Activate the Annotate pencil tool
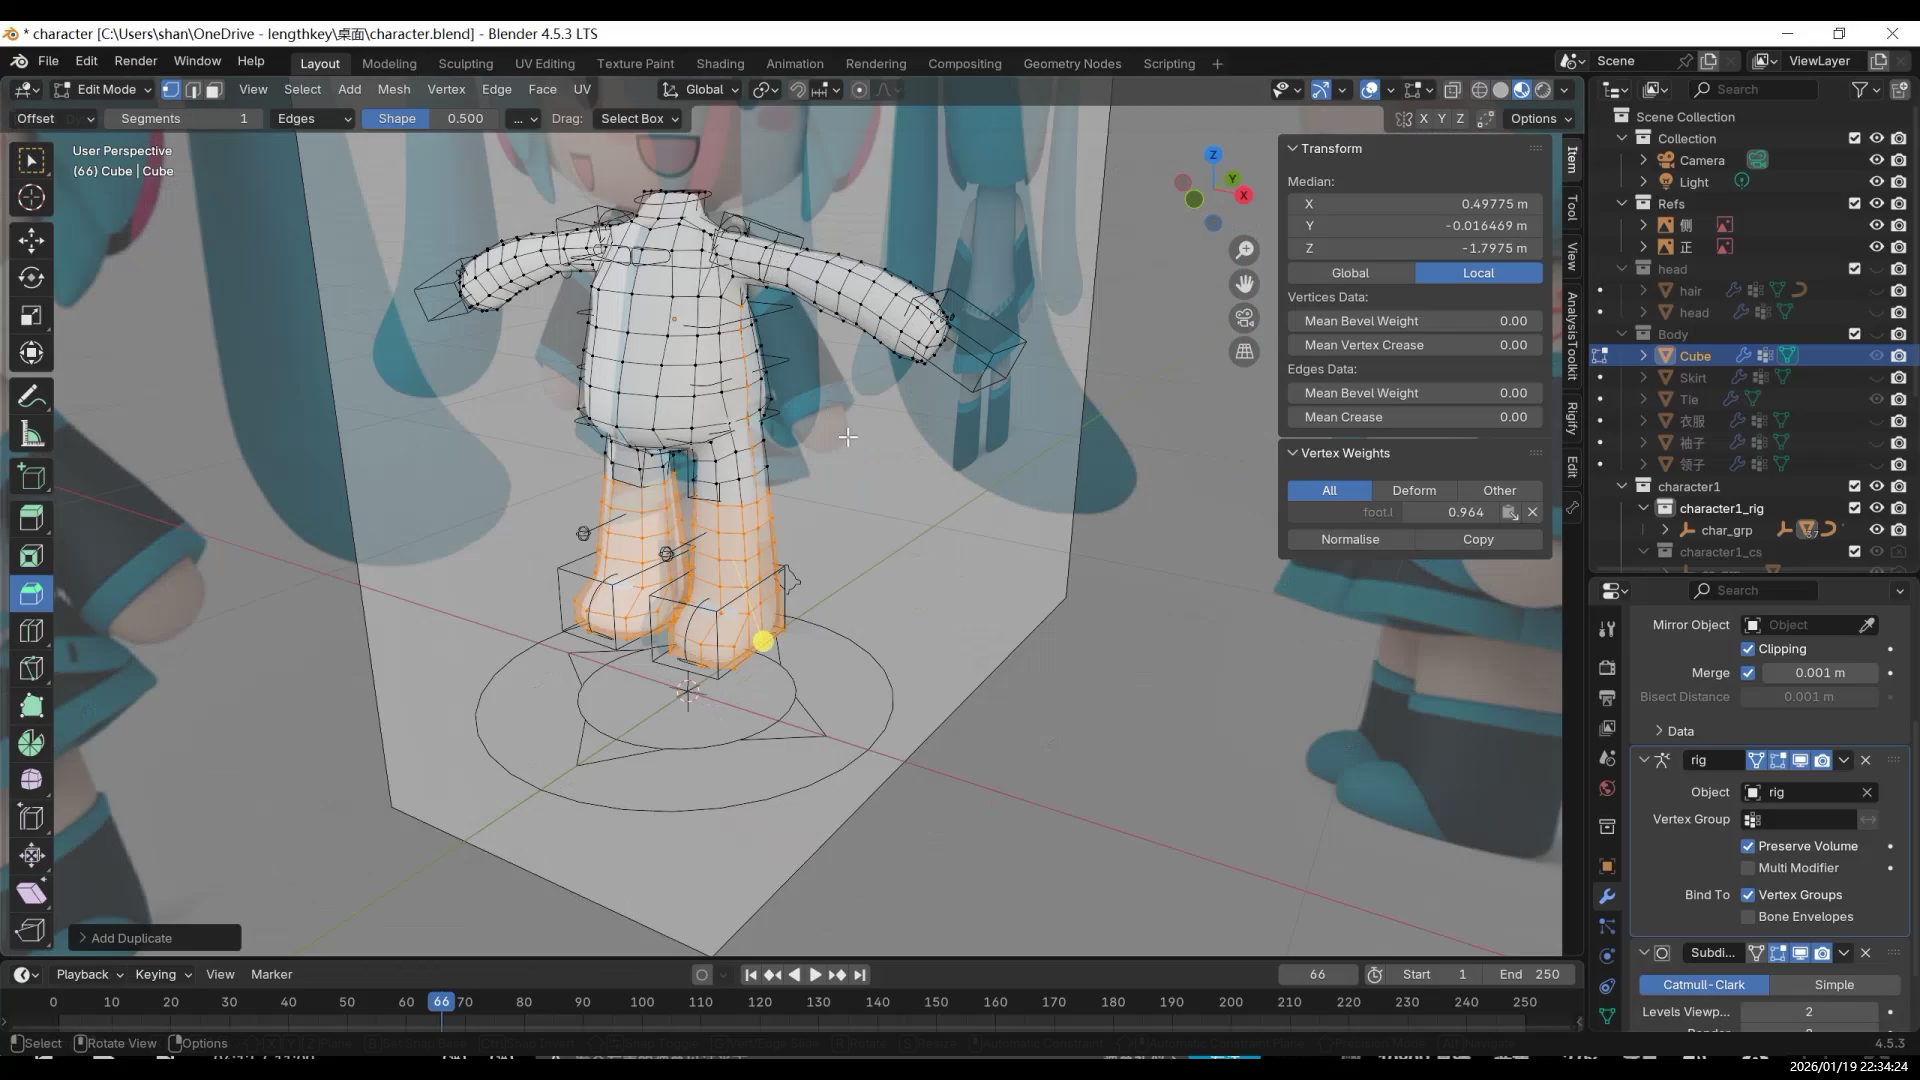 point(31,397)
